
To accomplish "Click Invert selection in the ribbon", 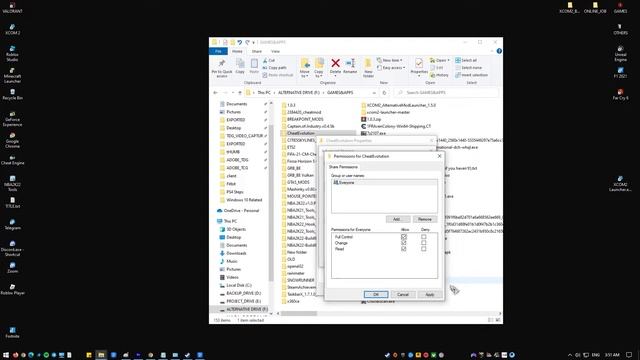I will pos(471,75).
